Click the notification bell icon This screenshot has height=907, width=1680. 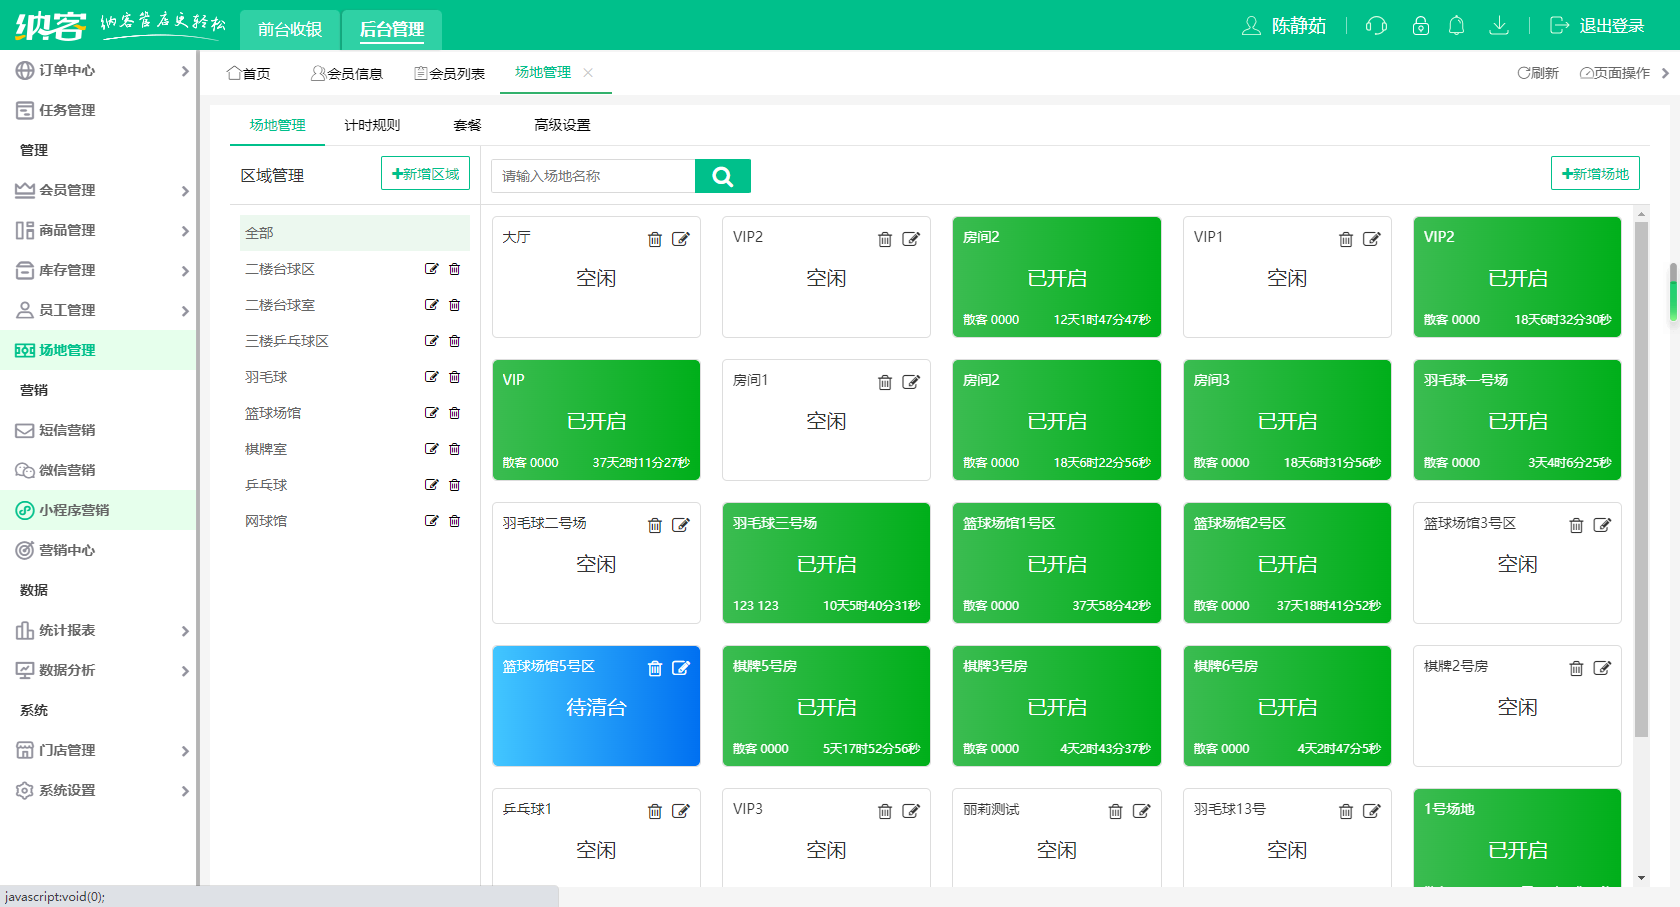pos(1457,26)
